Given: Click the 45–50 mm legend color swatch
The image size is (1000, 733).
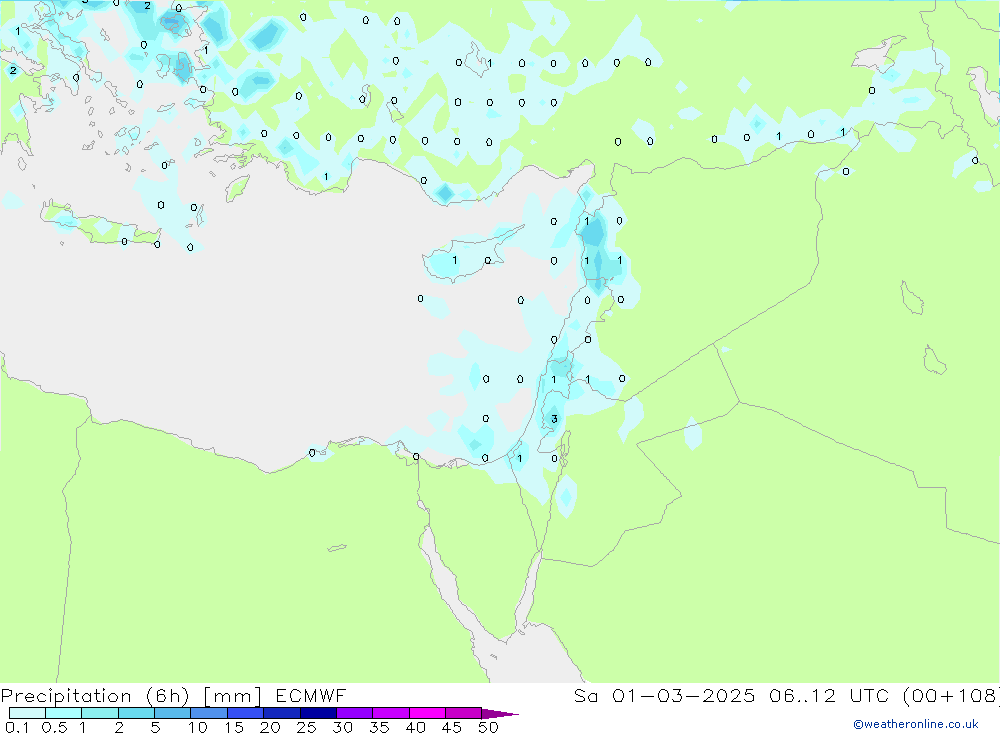Looking at the screenshot, I should (x=463, y=713).
